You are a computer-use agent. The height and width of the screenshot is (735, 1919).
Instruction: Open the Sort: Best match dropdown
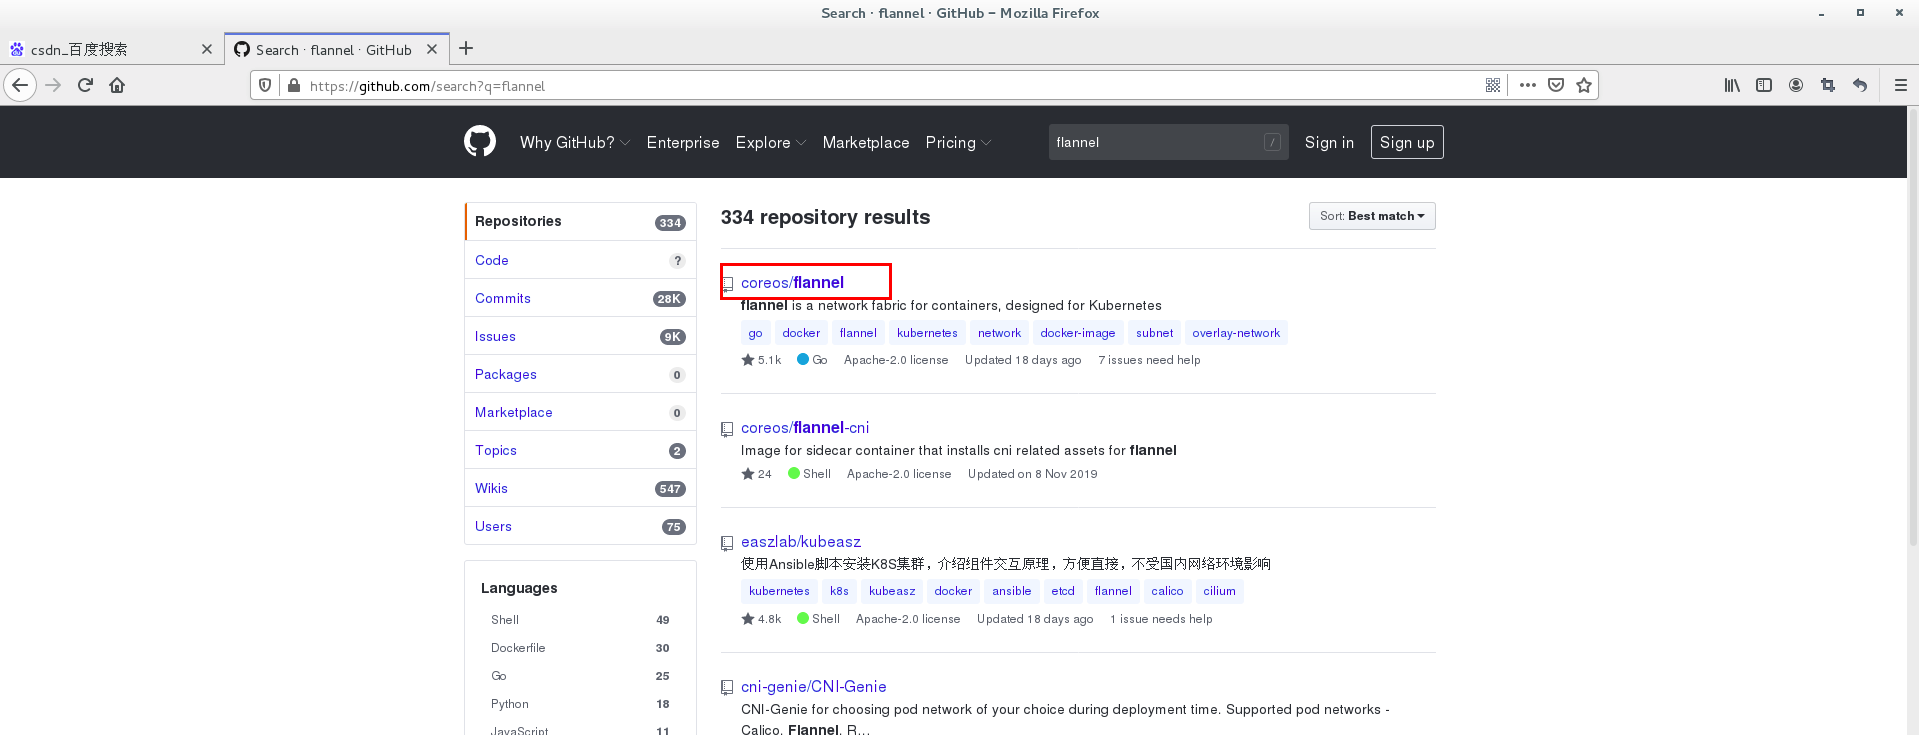(x=1372, y=216)
